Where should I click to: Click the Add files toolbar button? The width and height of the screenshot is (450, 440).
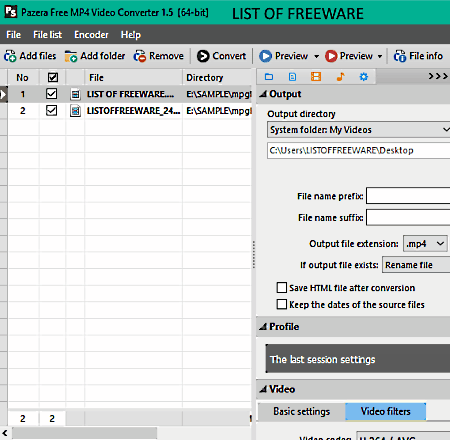(x=30, y=56)
